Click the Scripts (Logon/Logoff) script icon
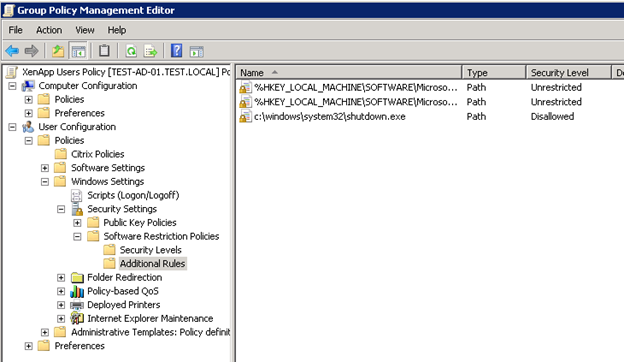Viewport: 624px width, 362px height. [76, 195]
